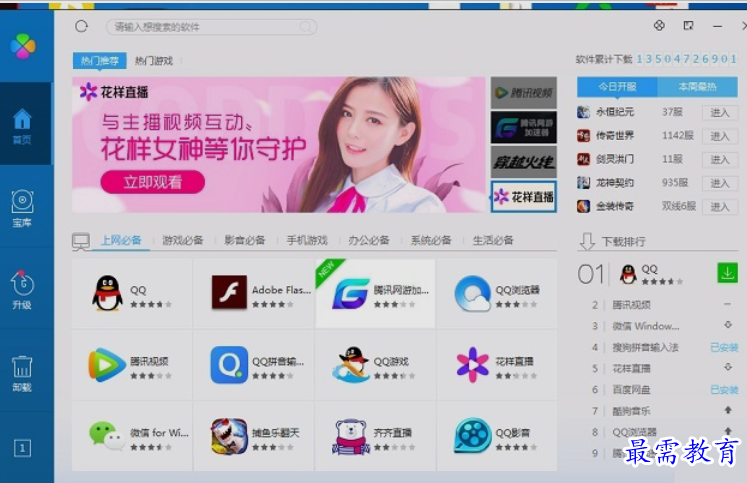Select the 穿越火线 banner thumbnail

[524, 162]
